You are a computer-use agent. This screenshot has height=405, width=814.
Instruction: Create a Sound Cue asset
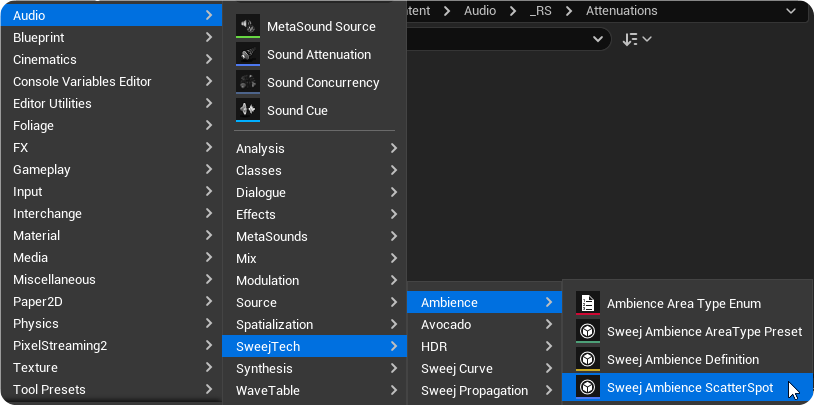(315, 110)
